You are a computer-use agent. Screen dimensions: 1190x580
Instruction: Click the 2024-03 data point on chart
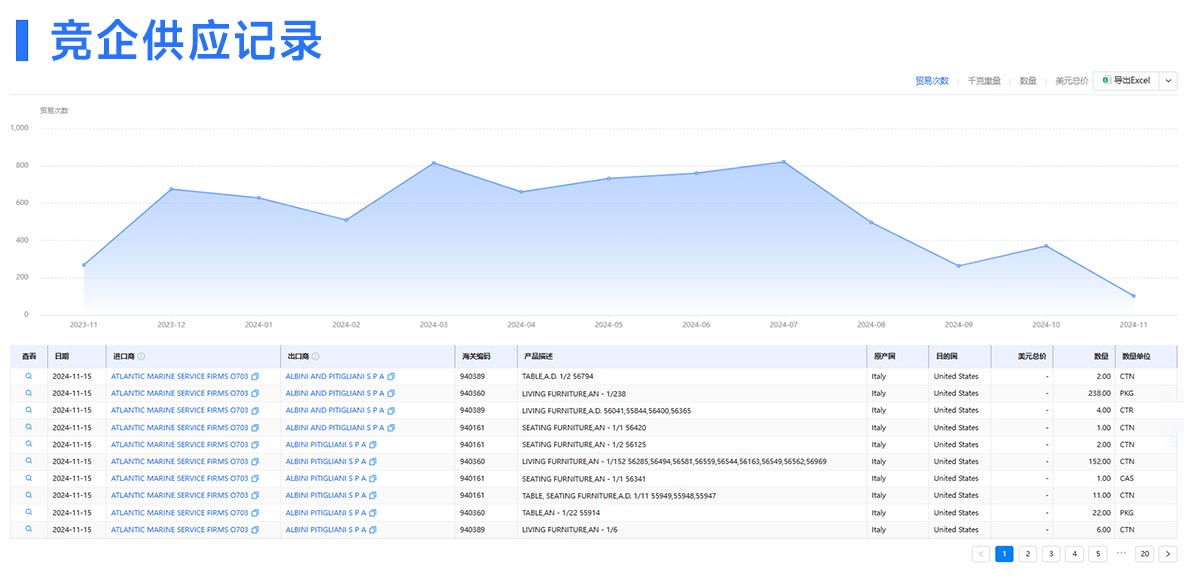433,162
